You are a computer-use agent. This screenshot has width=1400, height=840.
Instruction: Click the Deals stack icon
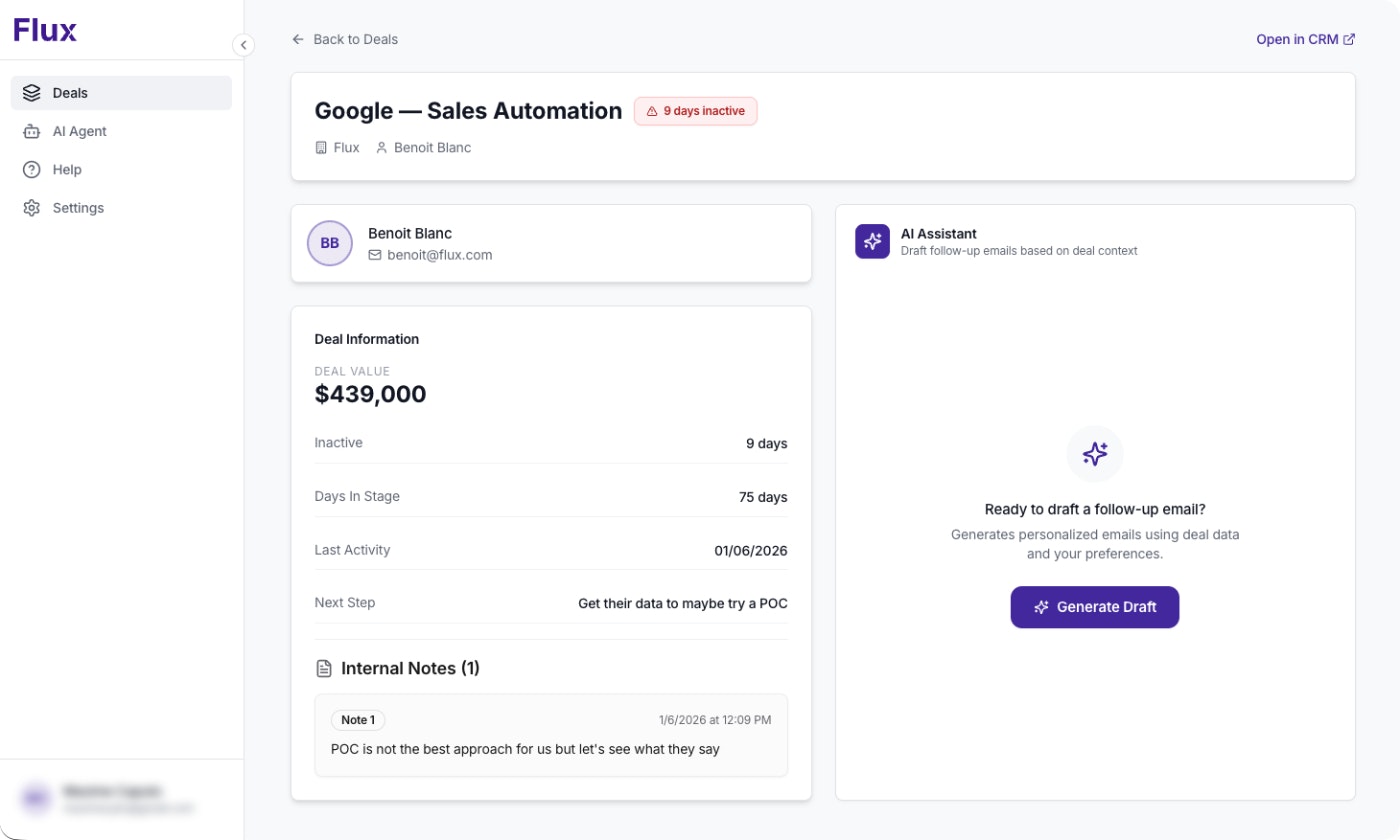[32, 93]
